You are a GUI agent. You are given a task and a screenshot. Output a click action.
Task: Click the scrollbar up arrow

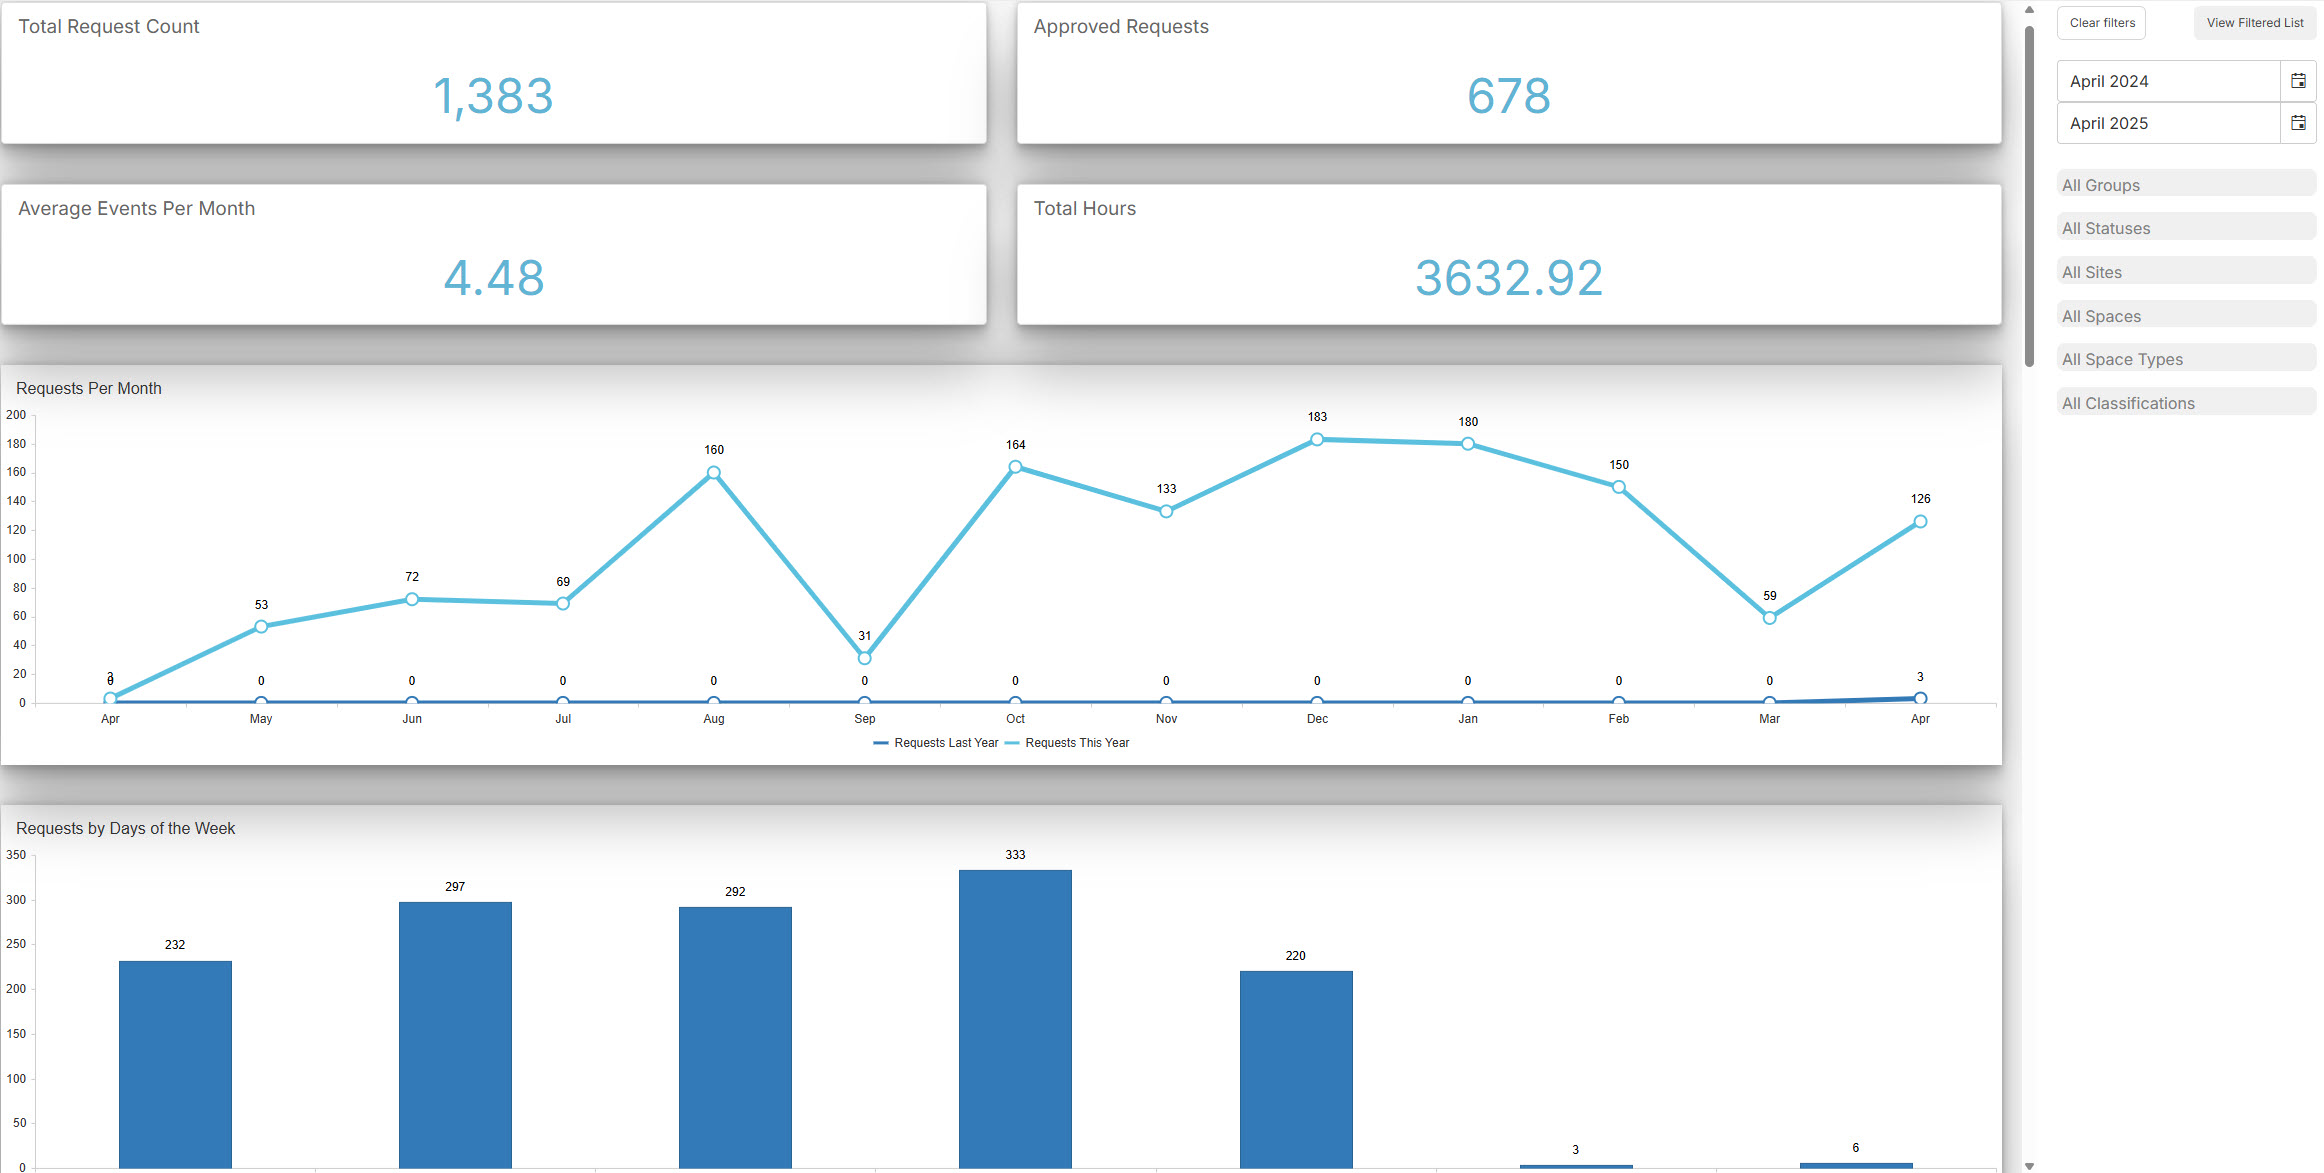[2029, 10]
